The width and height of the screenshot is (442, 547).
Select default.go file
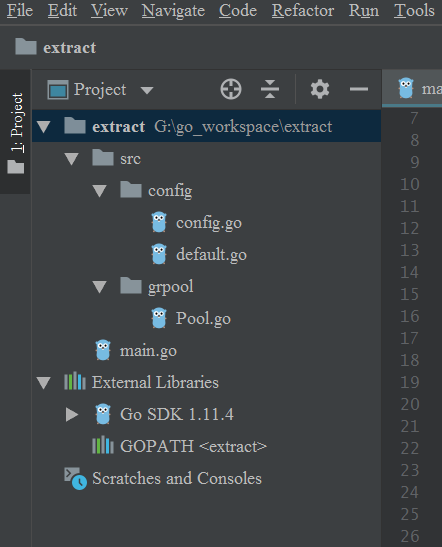[x=211, y=254]
